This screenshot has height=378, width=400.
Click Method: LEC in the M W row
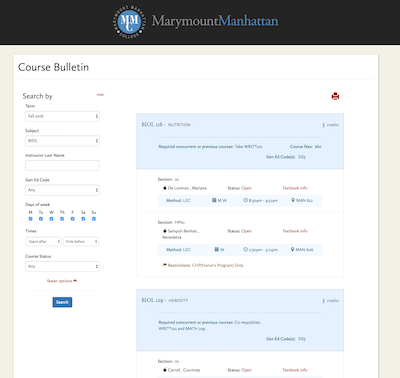coord(178,200)
